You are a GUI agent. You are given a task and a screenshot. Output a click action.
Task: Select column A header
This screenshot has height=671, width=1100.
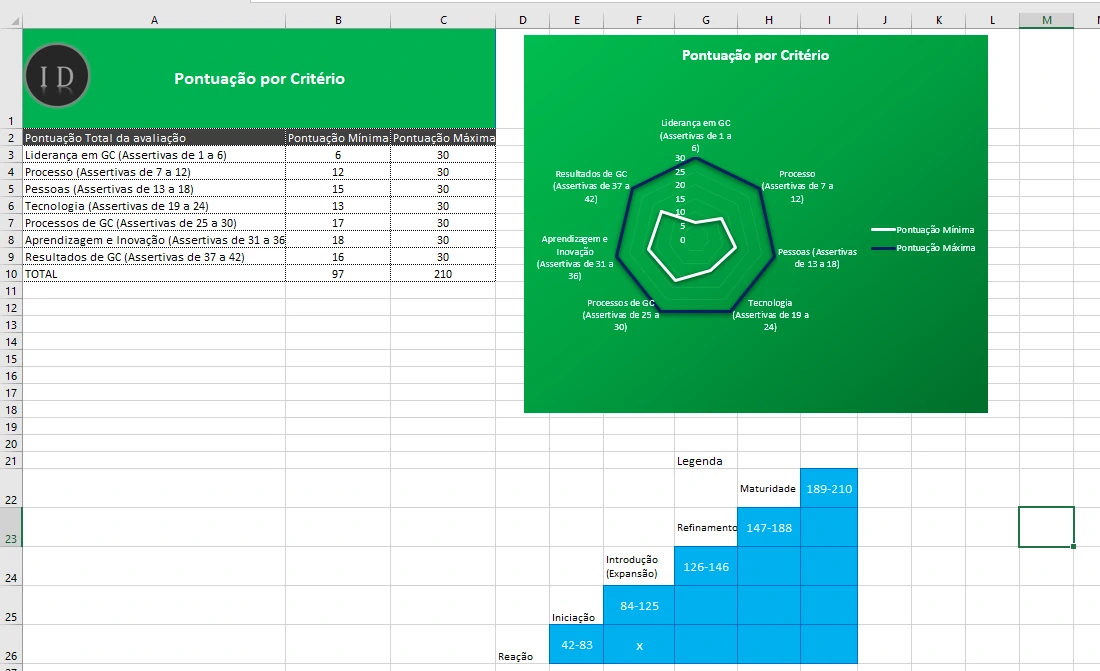point(153,20)
